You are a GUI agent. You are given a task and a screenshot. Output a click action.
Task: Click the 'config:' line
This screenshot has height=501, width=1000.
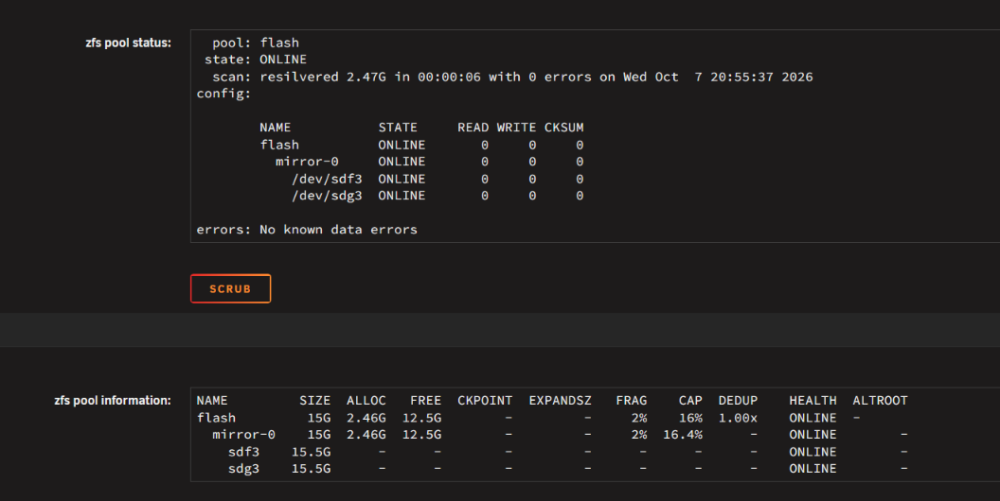(x=224, y=94)
